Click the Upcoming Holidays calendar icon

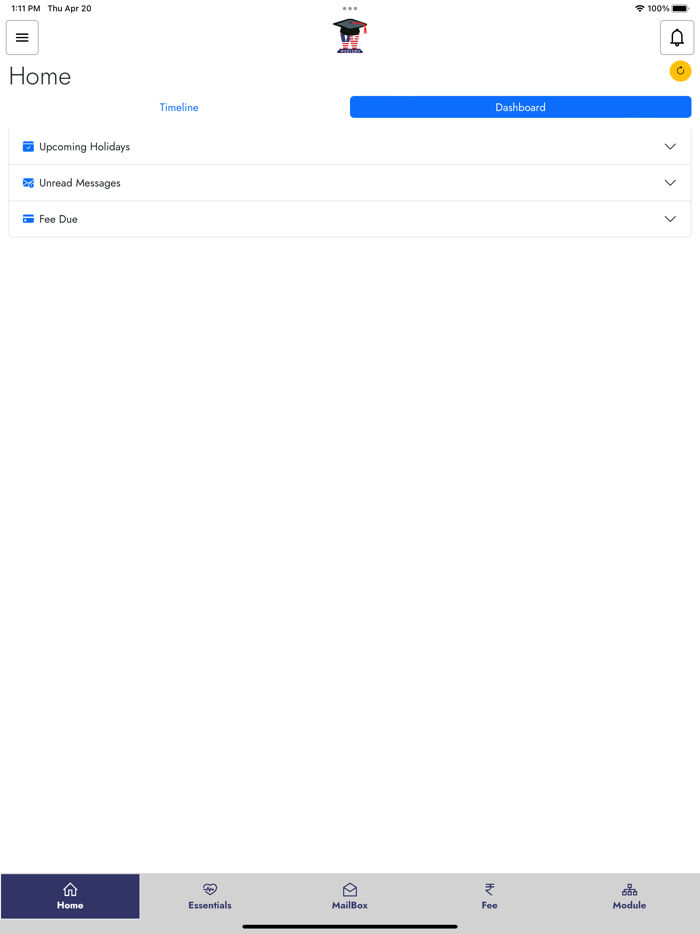point(28,147)
